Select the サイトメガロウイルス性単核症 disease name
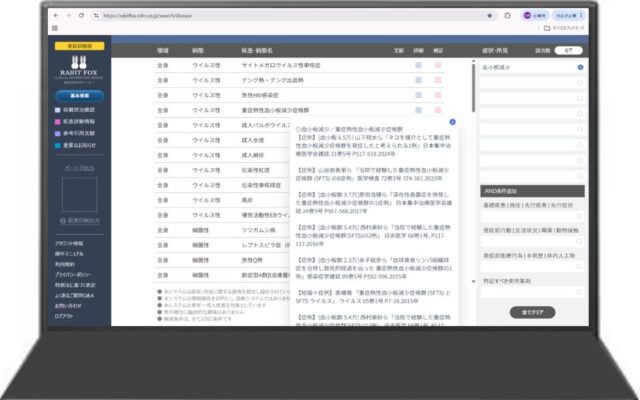This screenshot has height=400, width=640. 281,65
